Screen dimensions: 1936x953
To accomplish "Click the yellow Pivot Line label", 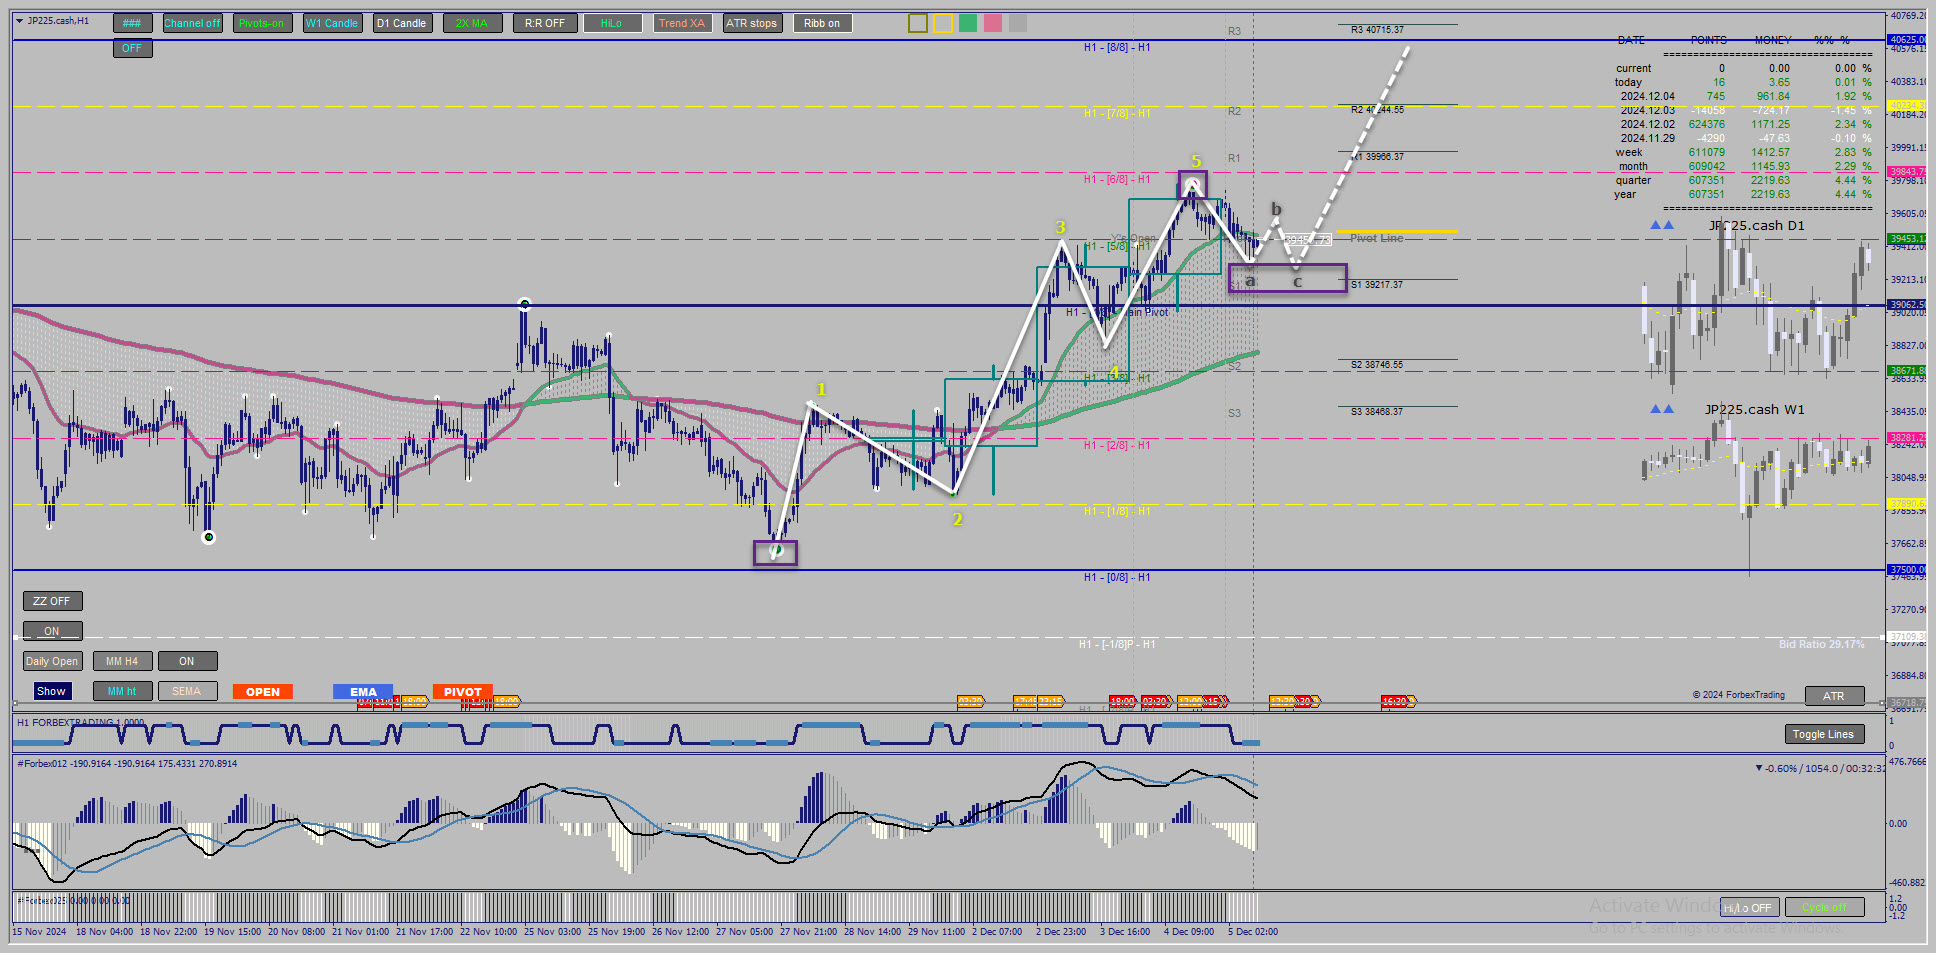I will pos(1377,238).
